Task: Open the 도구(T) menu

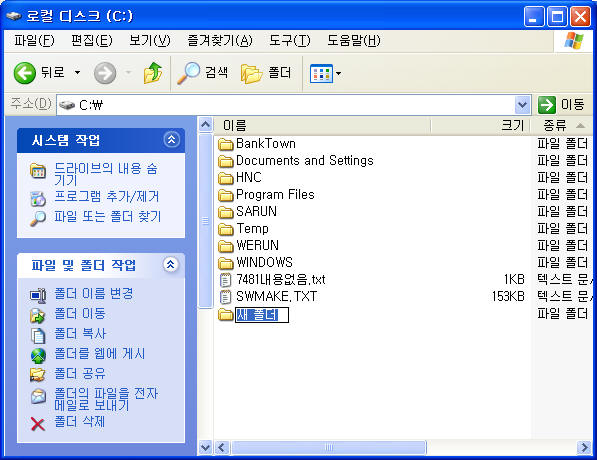Action: coord(290,40)
